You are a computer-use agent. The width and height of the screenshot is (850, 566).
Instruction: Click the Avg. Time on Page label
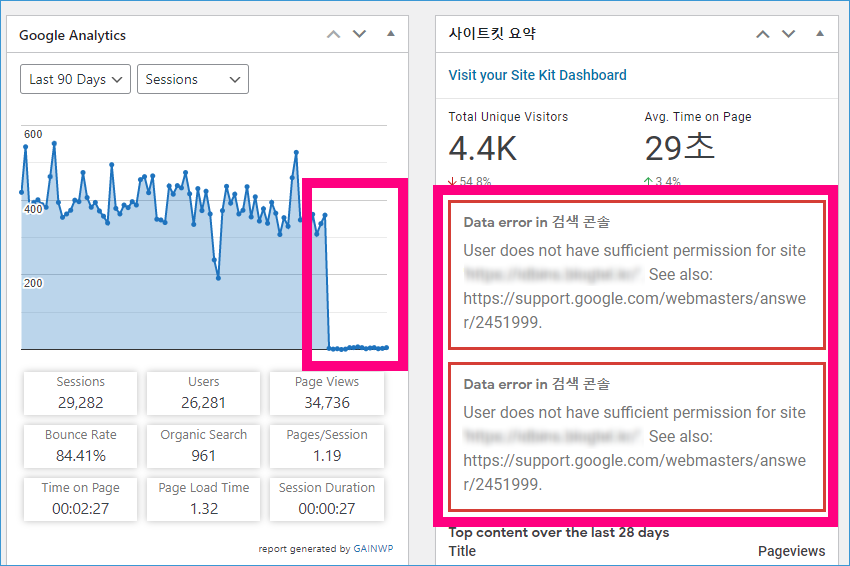coord(698,117)
